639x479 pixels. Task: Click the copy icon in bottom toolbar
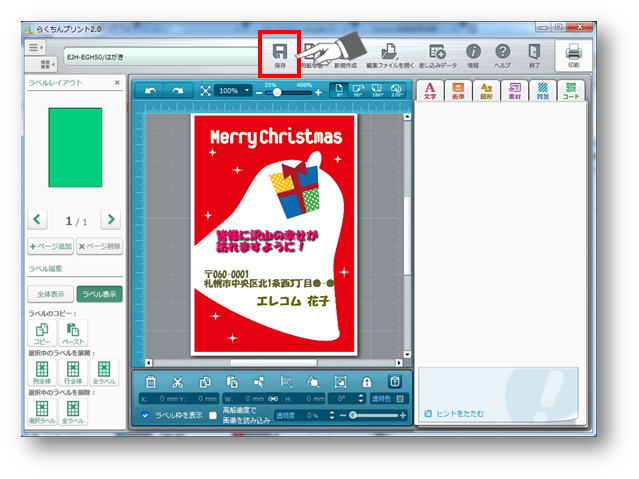tap(205, 382)
